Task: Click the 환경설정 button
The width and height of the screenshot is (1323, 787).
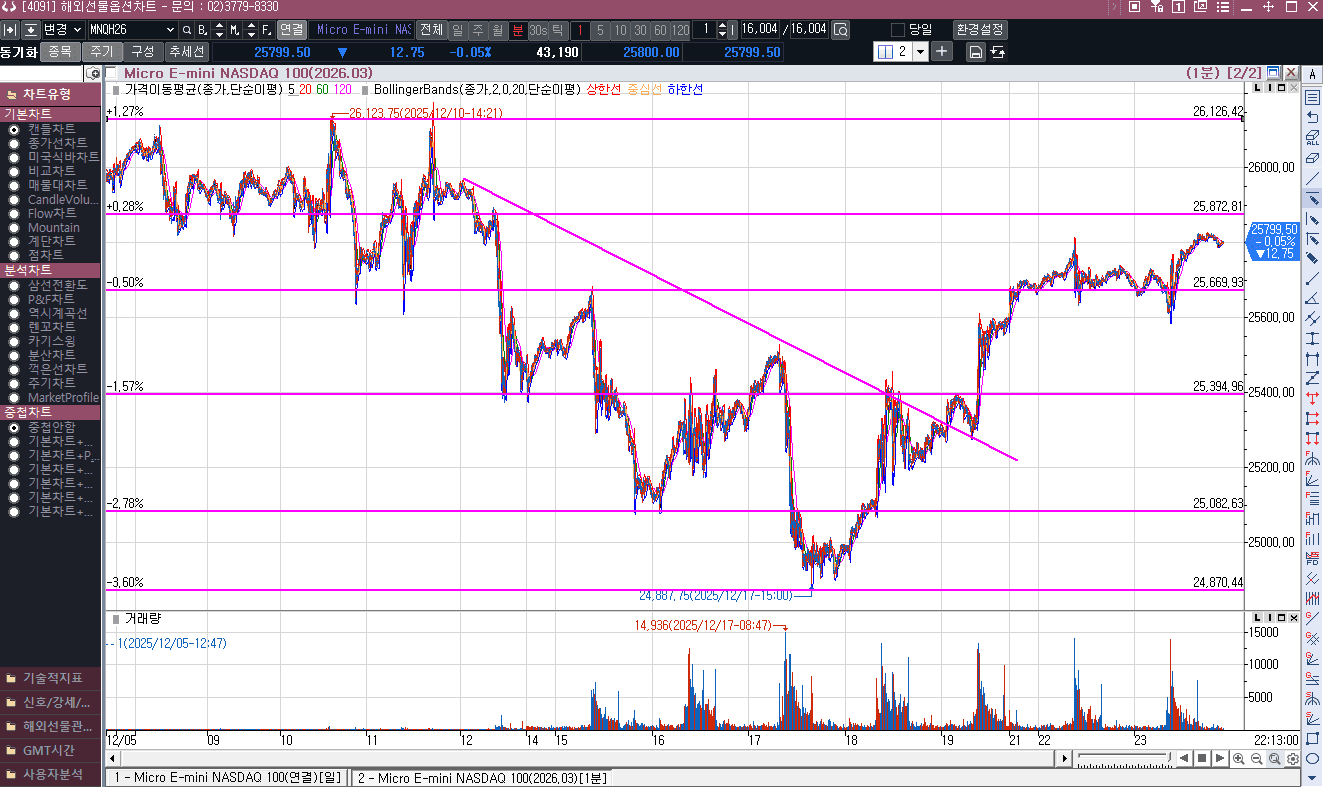Action: pos(979,30)
